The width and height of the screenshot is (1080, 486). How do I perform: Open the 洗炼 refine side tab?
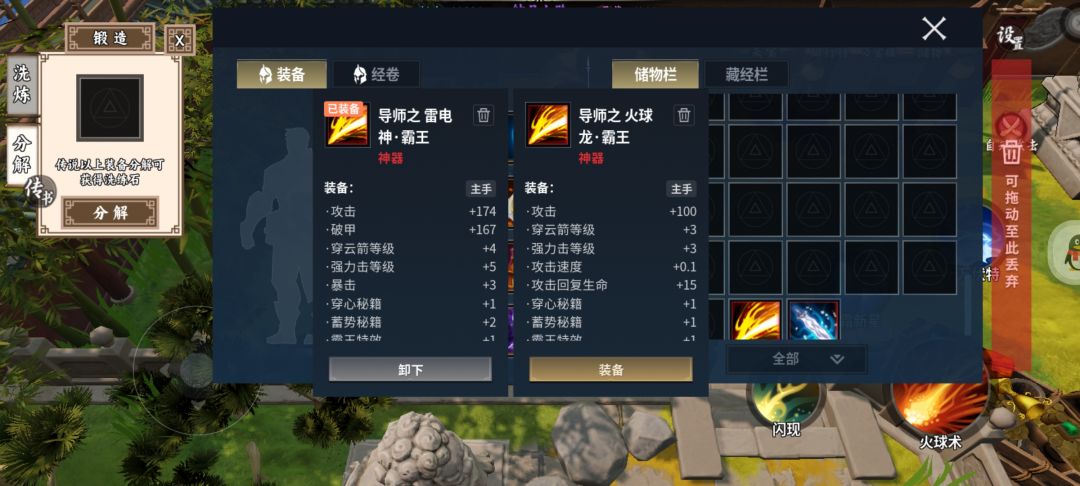click(x=22, y=84)
